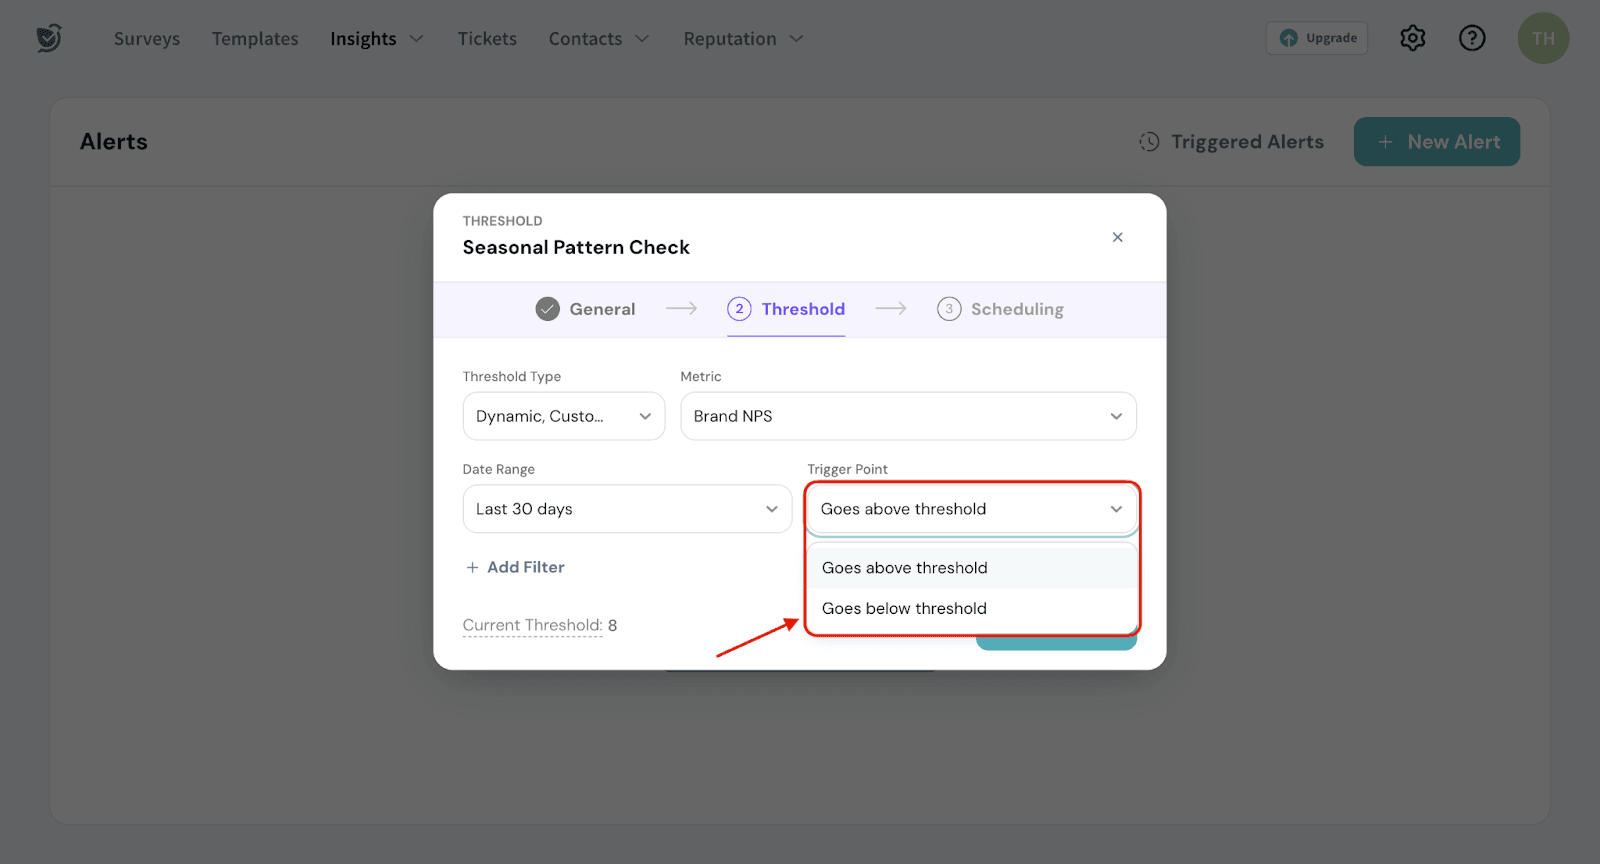Click the Upgrade button
This screenshot has width=1600, height=864.
pos(1317,38)
